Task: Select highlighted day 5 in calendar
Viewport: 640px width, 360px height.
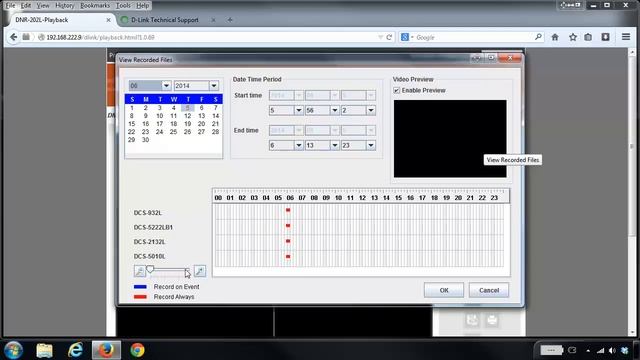Action: 187,108
